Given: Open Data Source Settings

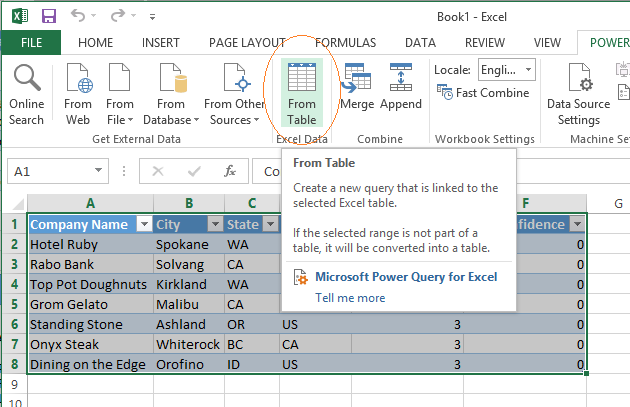Looking at the screenshot, I should click(579, 94).
